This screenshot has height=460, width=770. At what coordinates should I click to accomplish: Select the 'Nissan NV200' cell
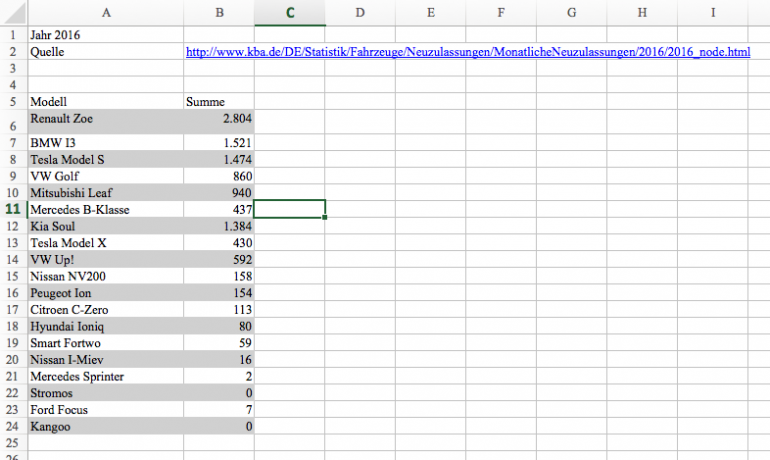click(106, 276)
